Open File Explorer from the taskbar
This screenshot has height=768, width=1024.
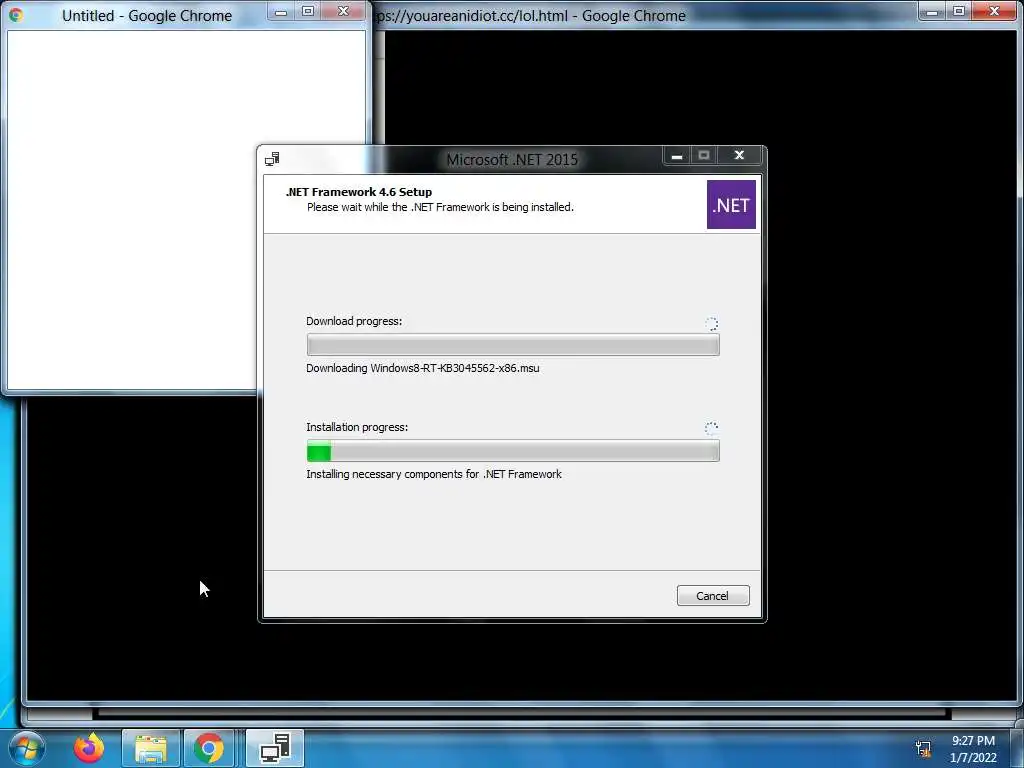[x=150, y=748]
